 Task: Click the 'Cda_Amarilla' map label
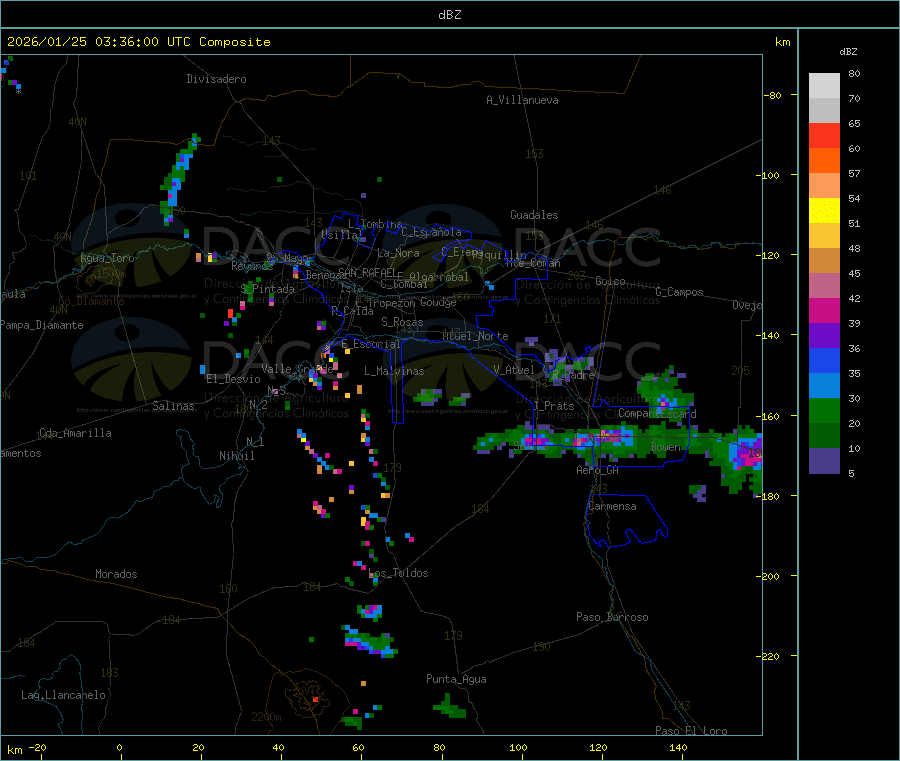(75, 433)
